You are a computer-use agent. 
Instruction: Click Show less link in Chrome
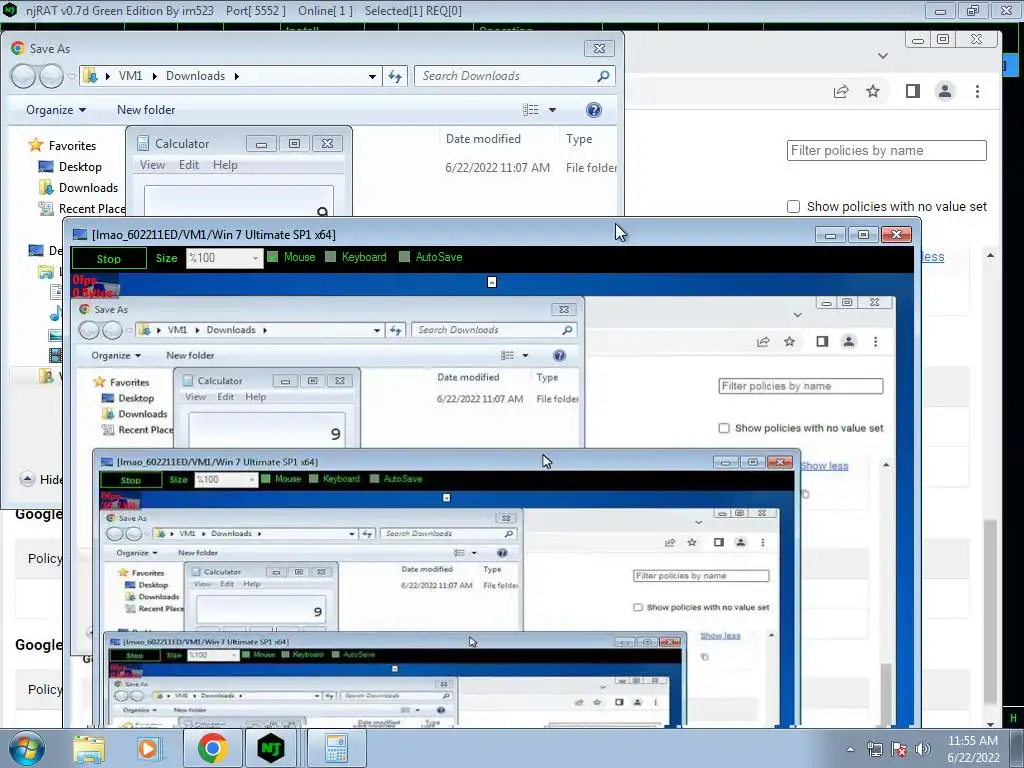click(932, 257)
